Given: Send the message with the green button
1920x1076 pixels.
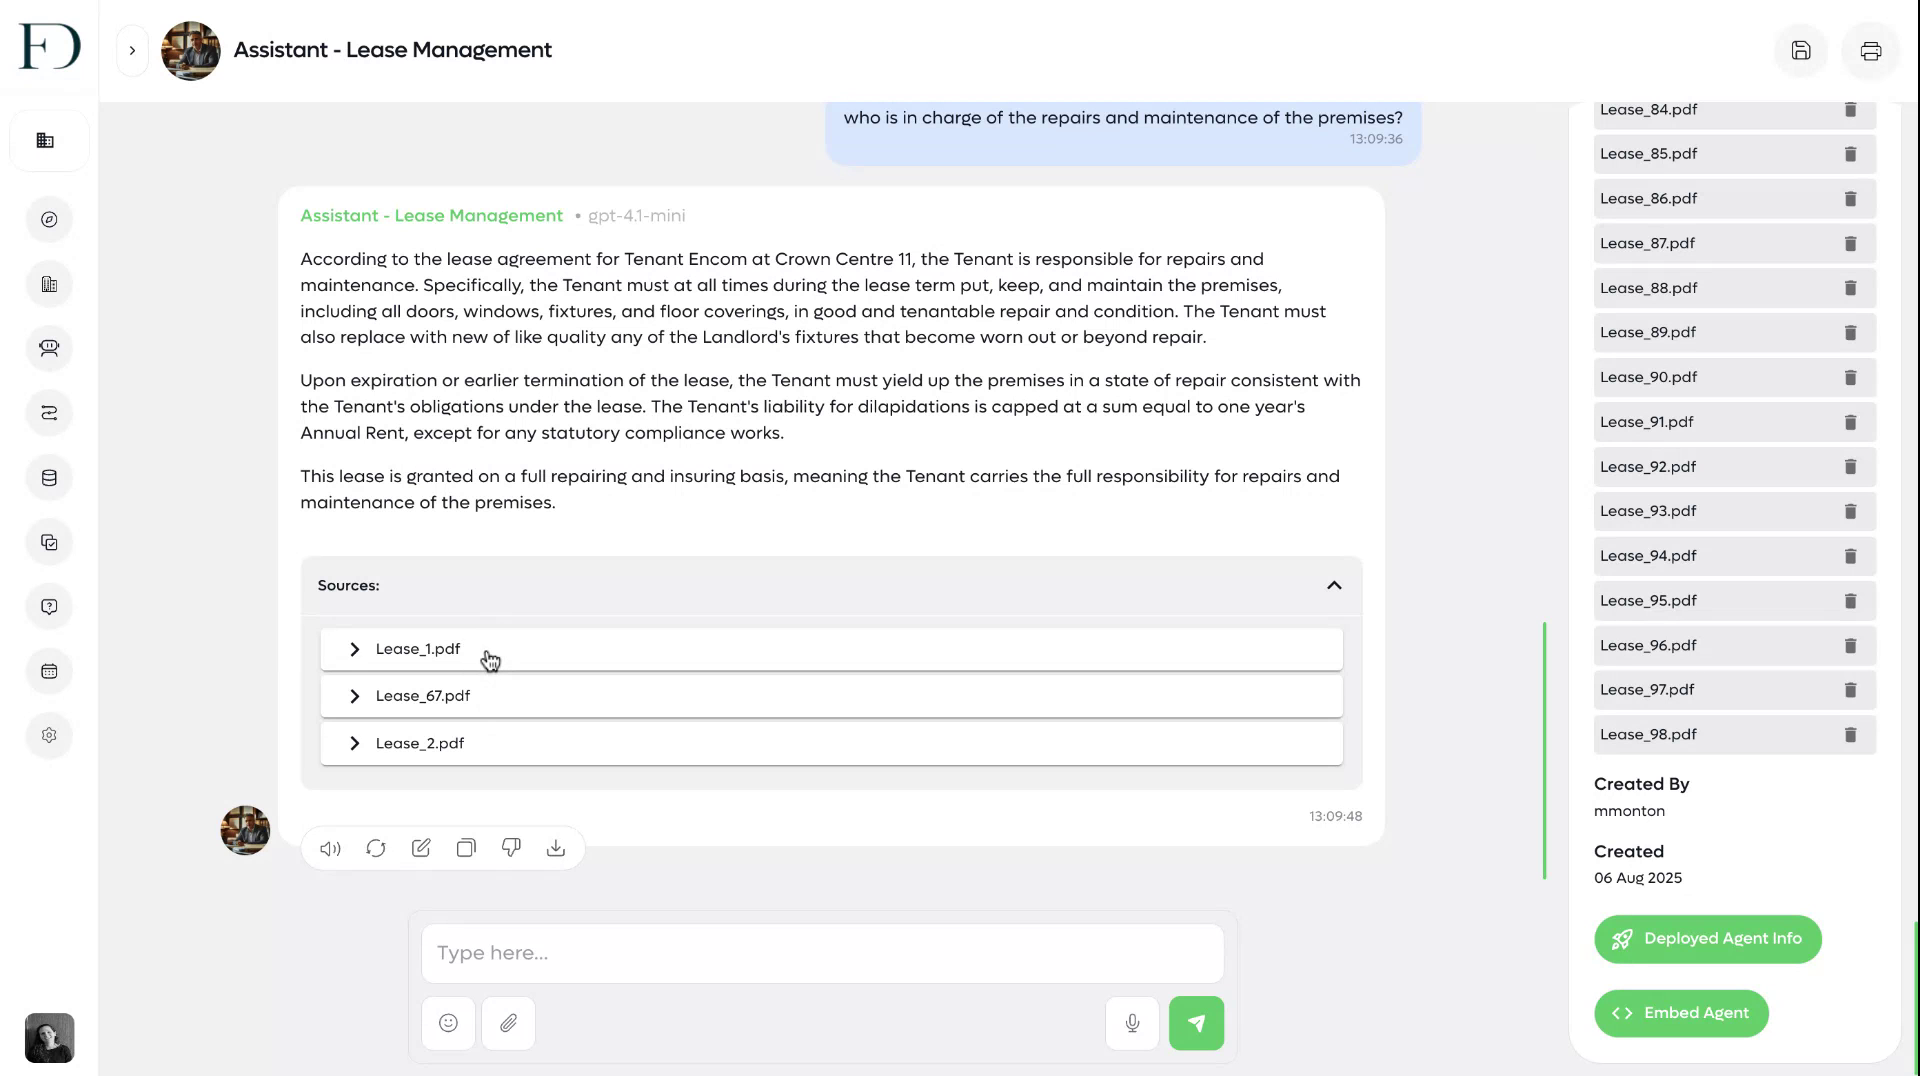Looking at the screenshot, I should point(1196,1024).
